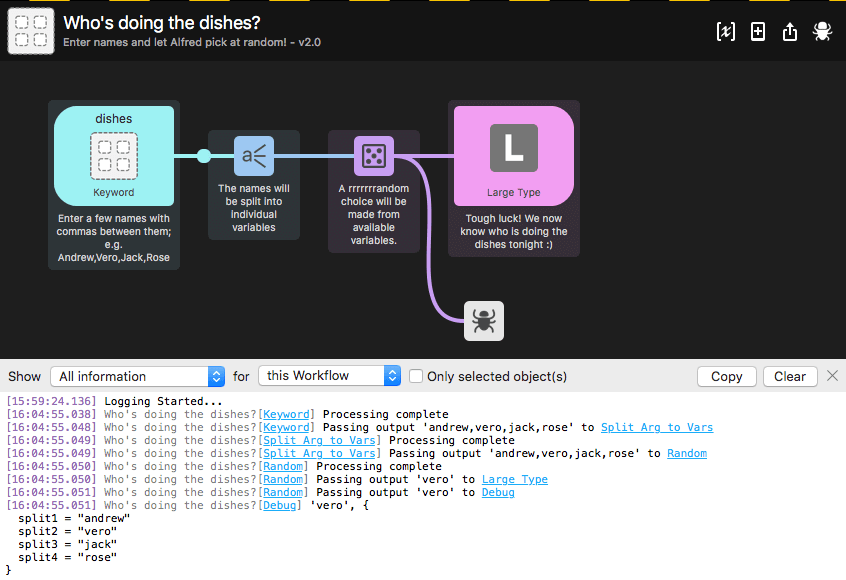Screen dimensions: 846x580
Task: Select the dishes Keyword node
Action: [113, 155]
